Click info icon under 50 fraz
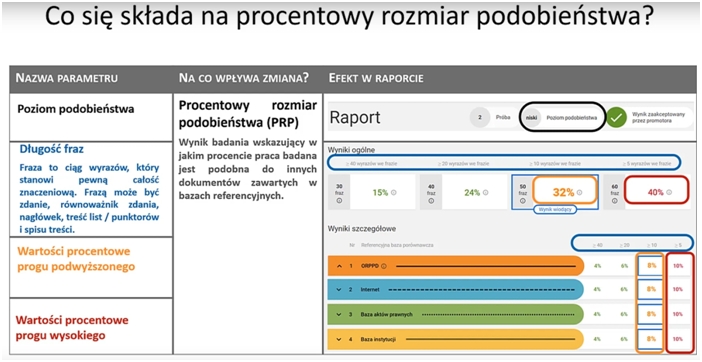 point(522,200)
